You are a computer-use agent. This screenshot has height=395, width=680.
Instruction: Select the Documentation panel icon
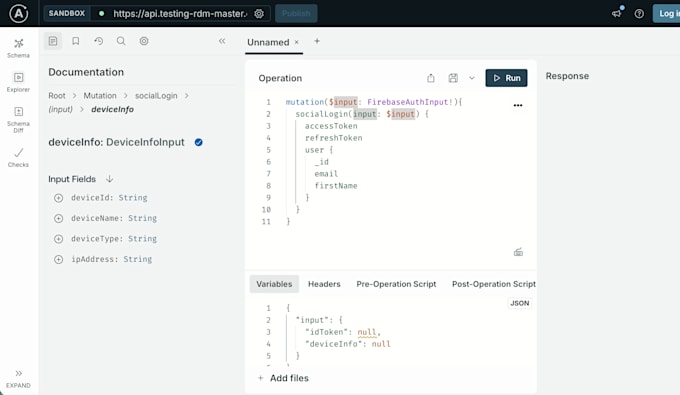click(53, 41)
